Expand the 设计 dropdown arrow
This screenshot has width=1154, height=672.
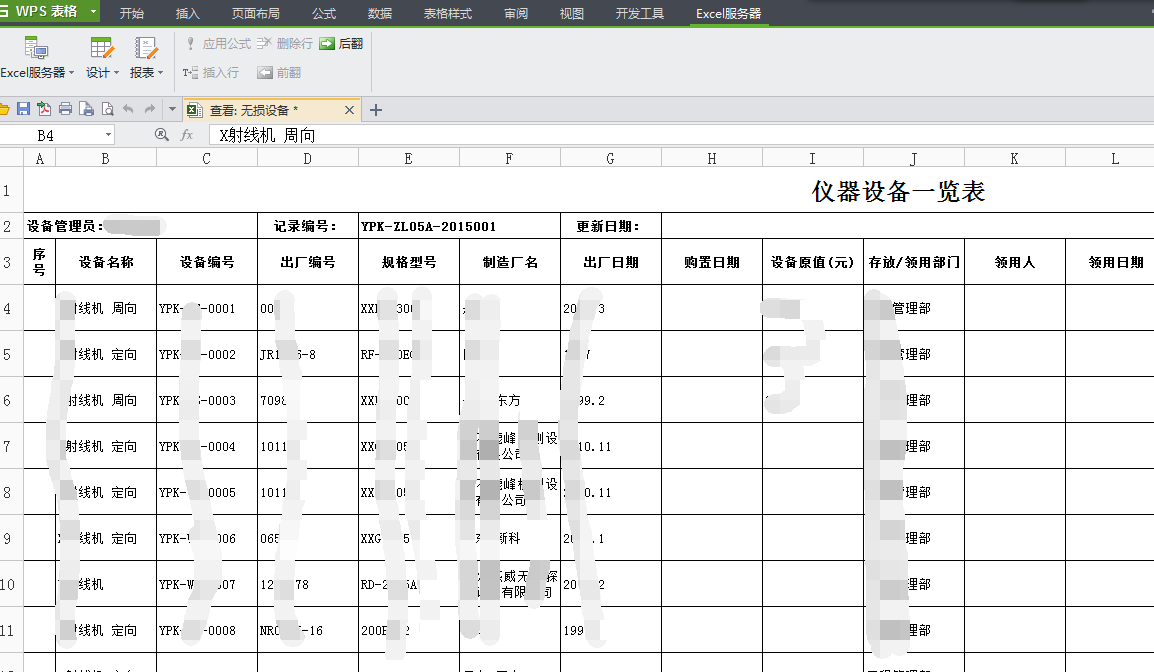click(116, 73)
